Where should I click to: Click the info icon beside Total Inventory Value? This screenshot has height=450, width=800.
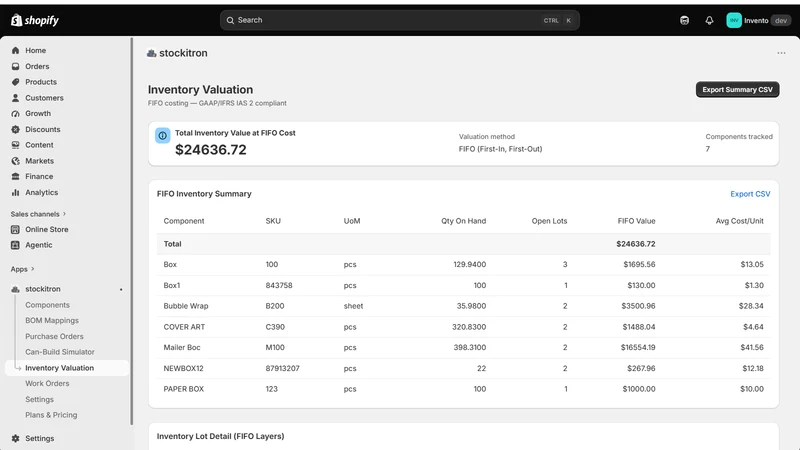163,136
